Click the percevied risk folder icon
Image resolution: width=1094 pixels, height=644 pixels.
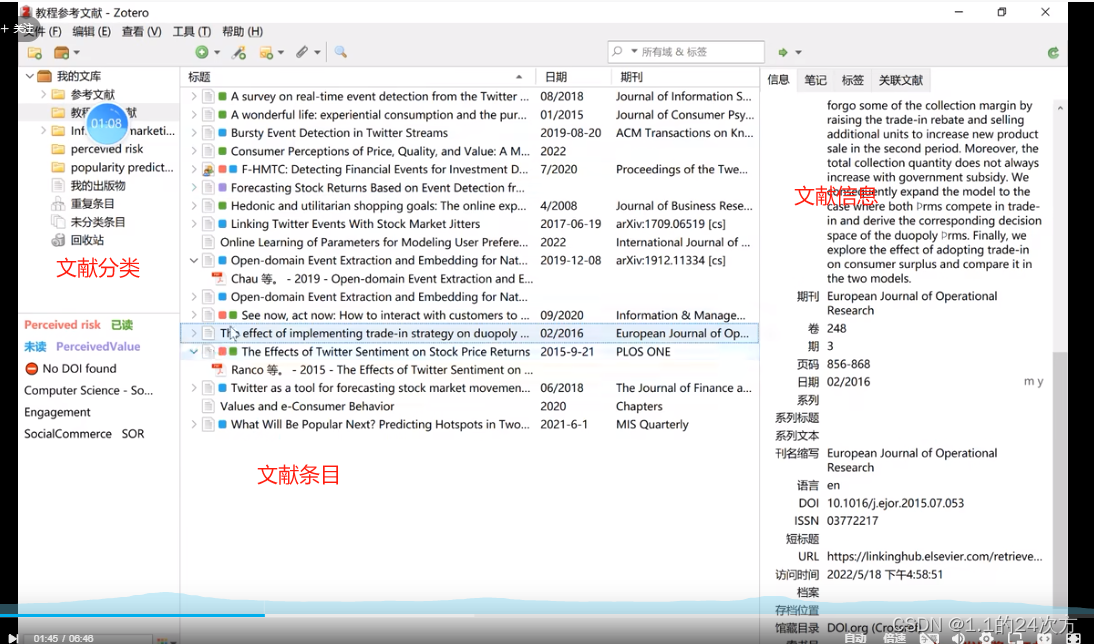tap(58, 149)
